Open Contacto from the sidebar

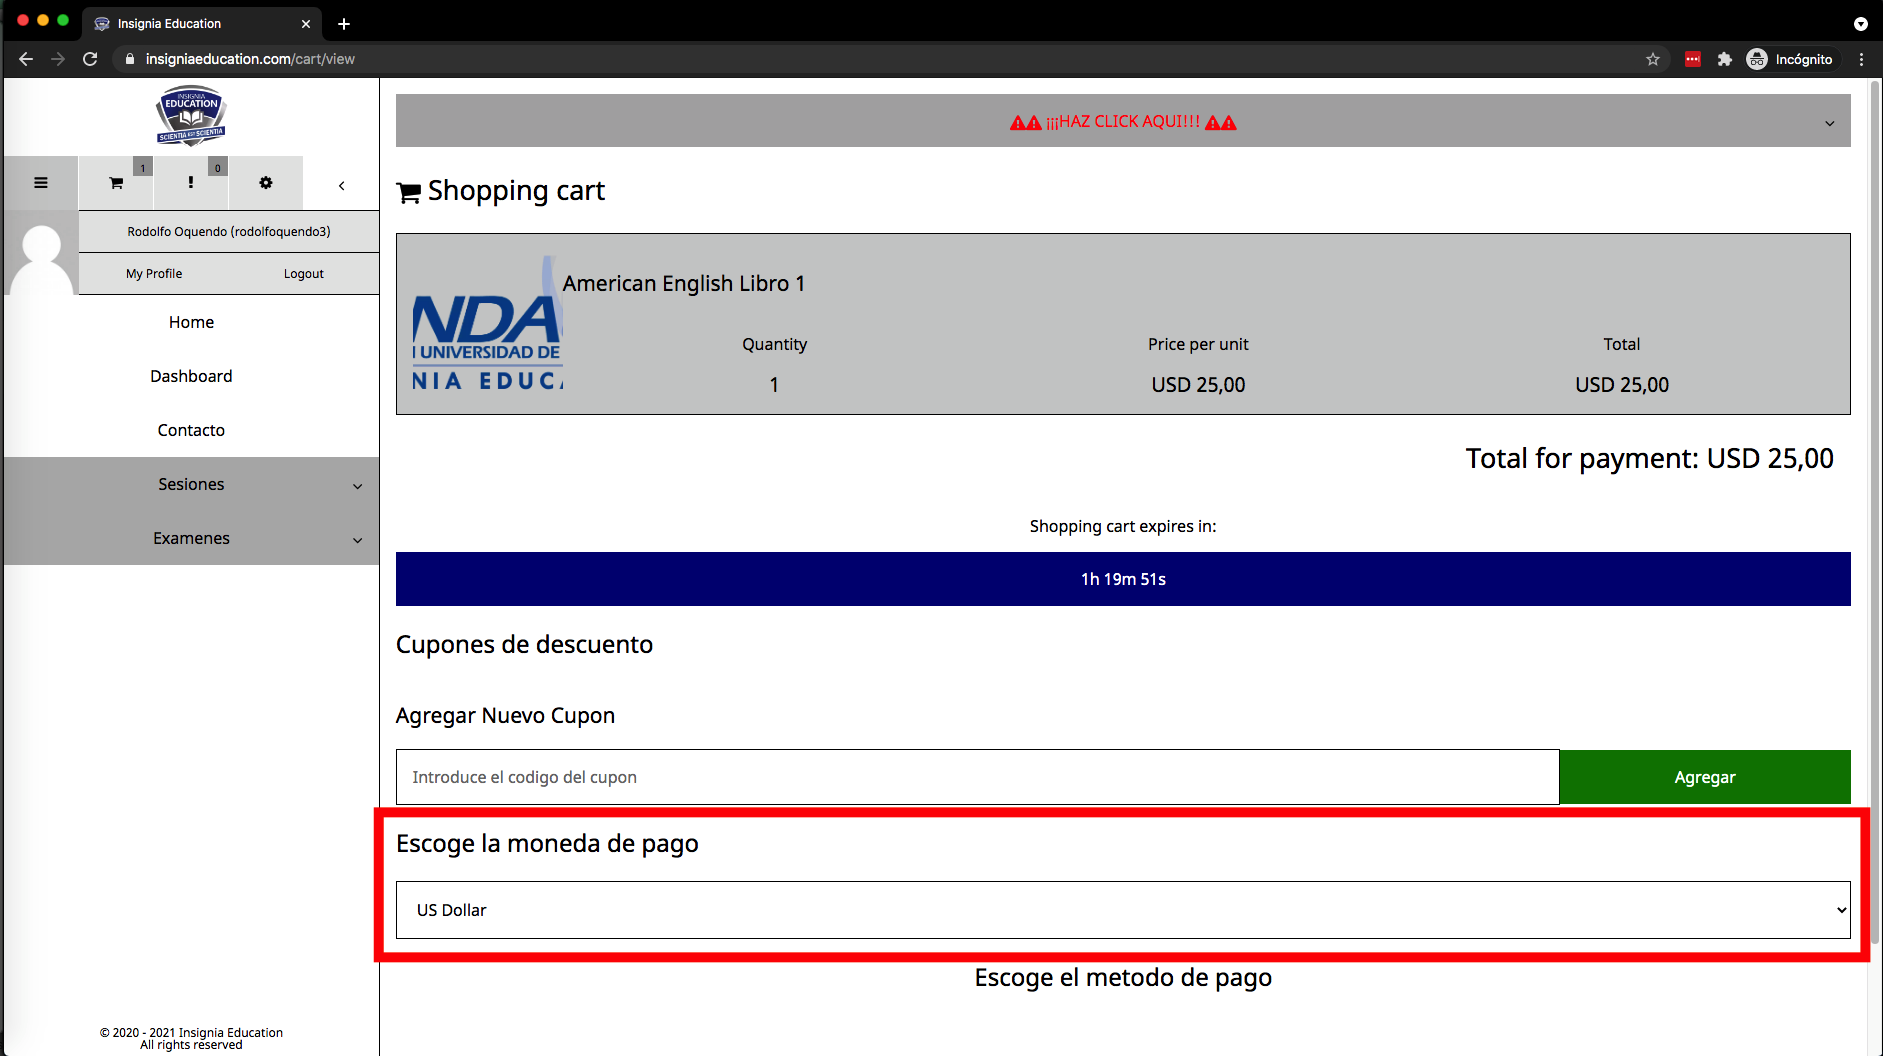(x=191, y=430)
